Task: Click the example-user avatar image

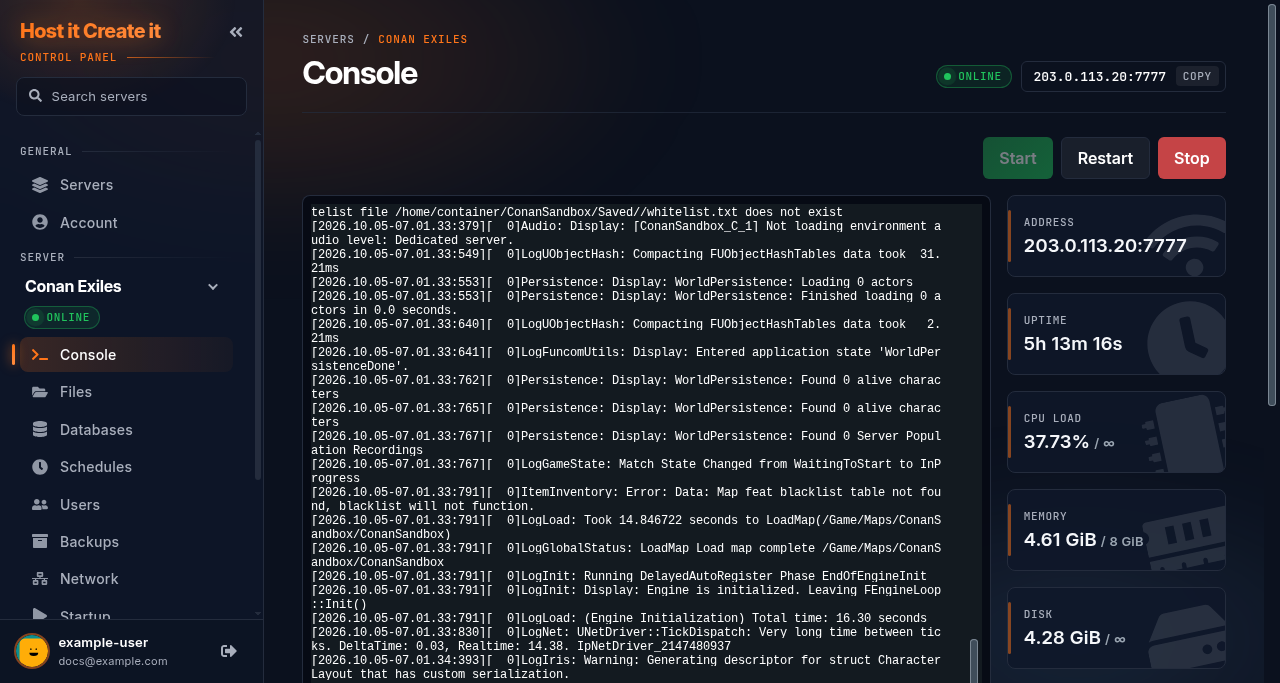Action: (32, 650)
